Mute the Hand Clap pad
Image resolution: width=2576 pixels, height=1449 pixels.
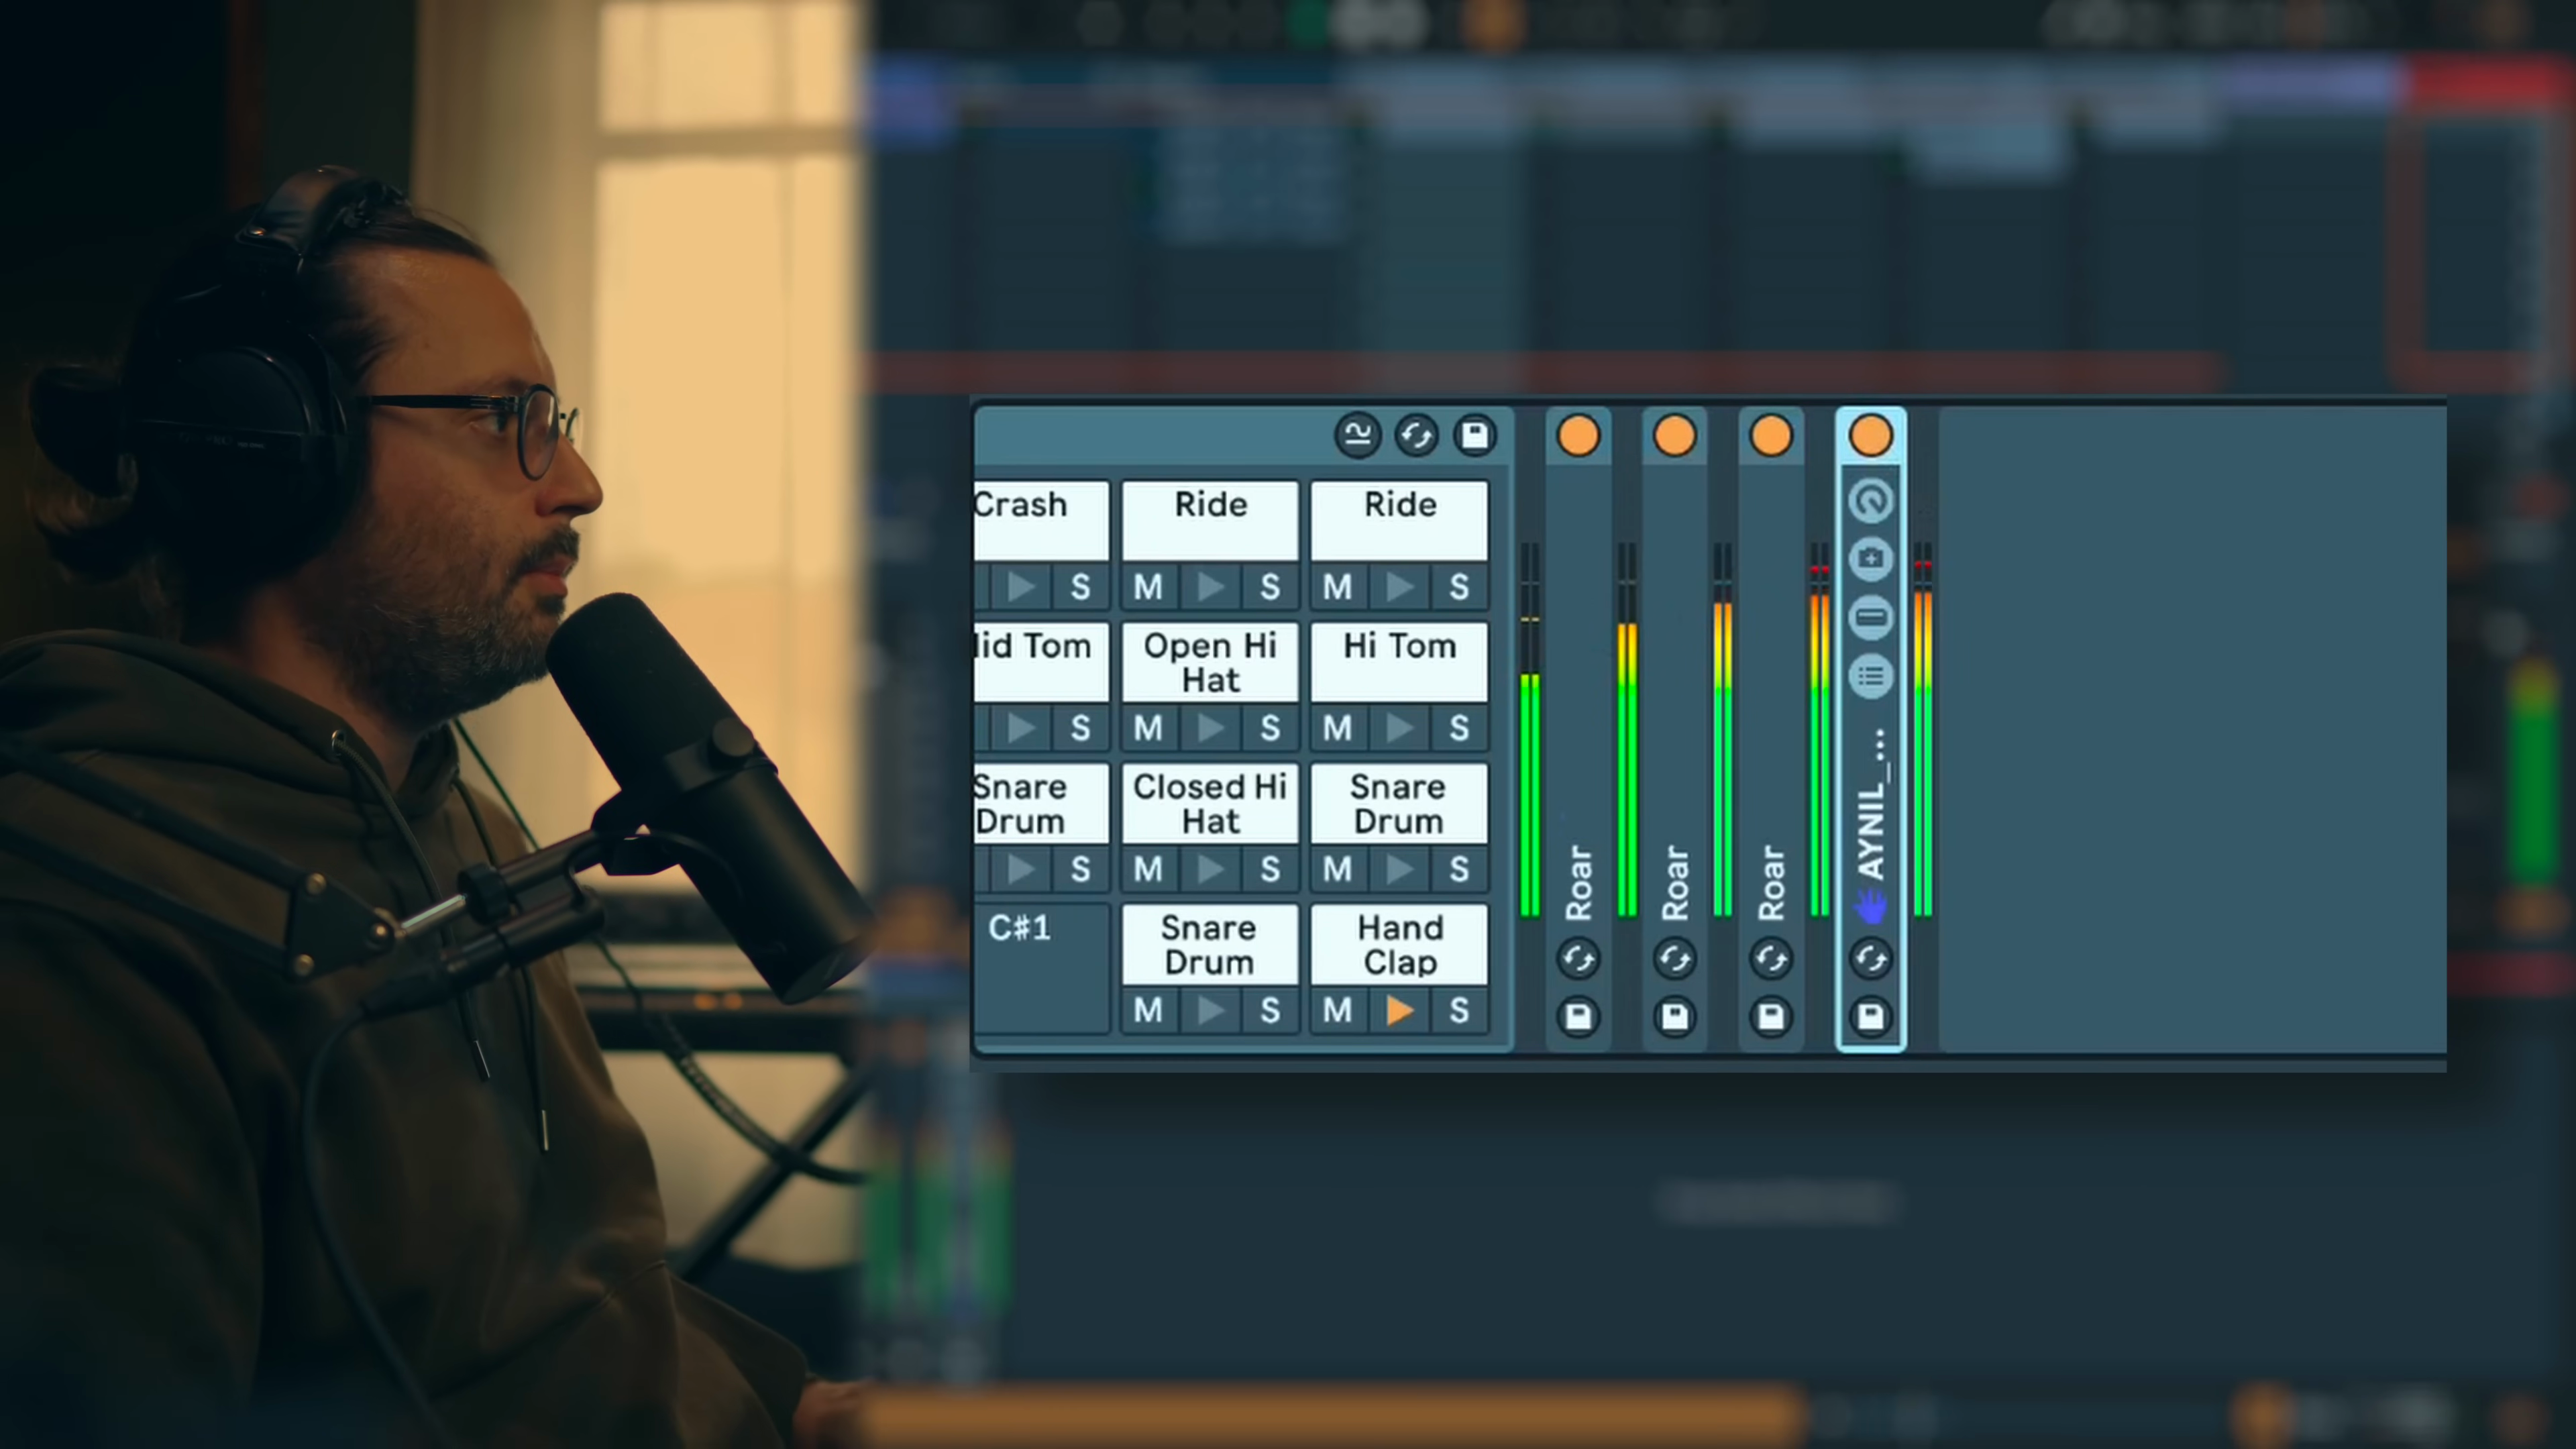[x=1338, y=1011]
